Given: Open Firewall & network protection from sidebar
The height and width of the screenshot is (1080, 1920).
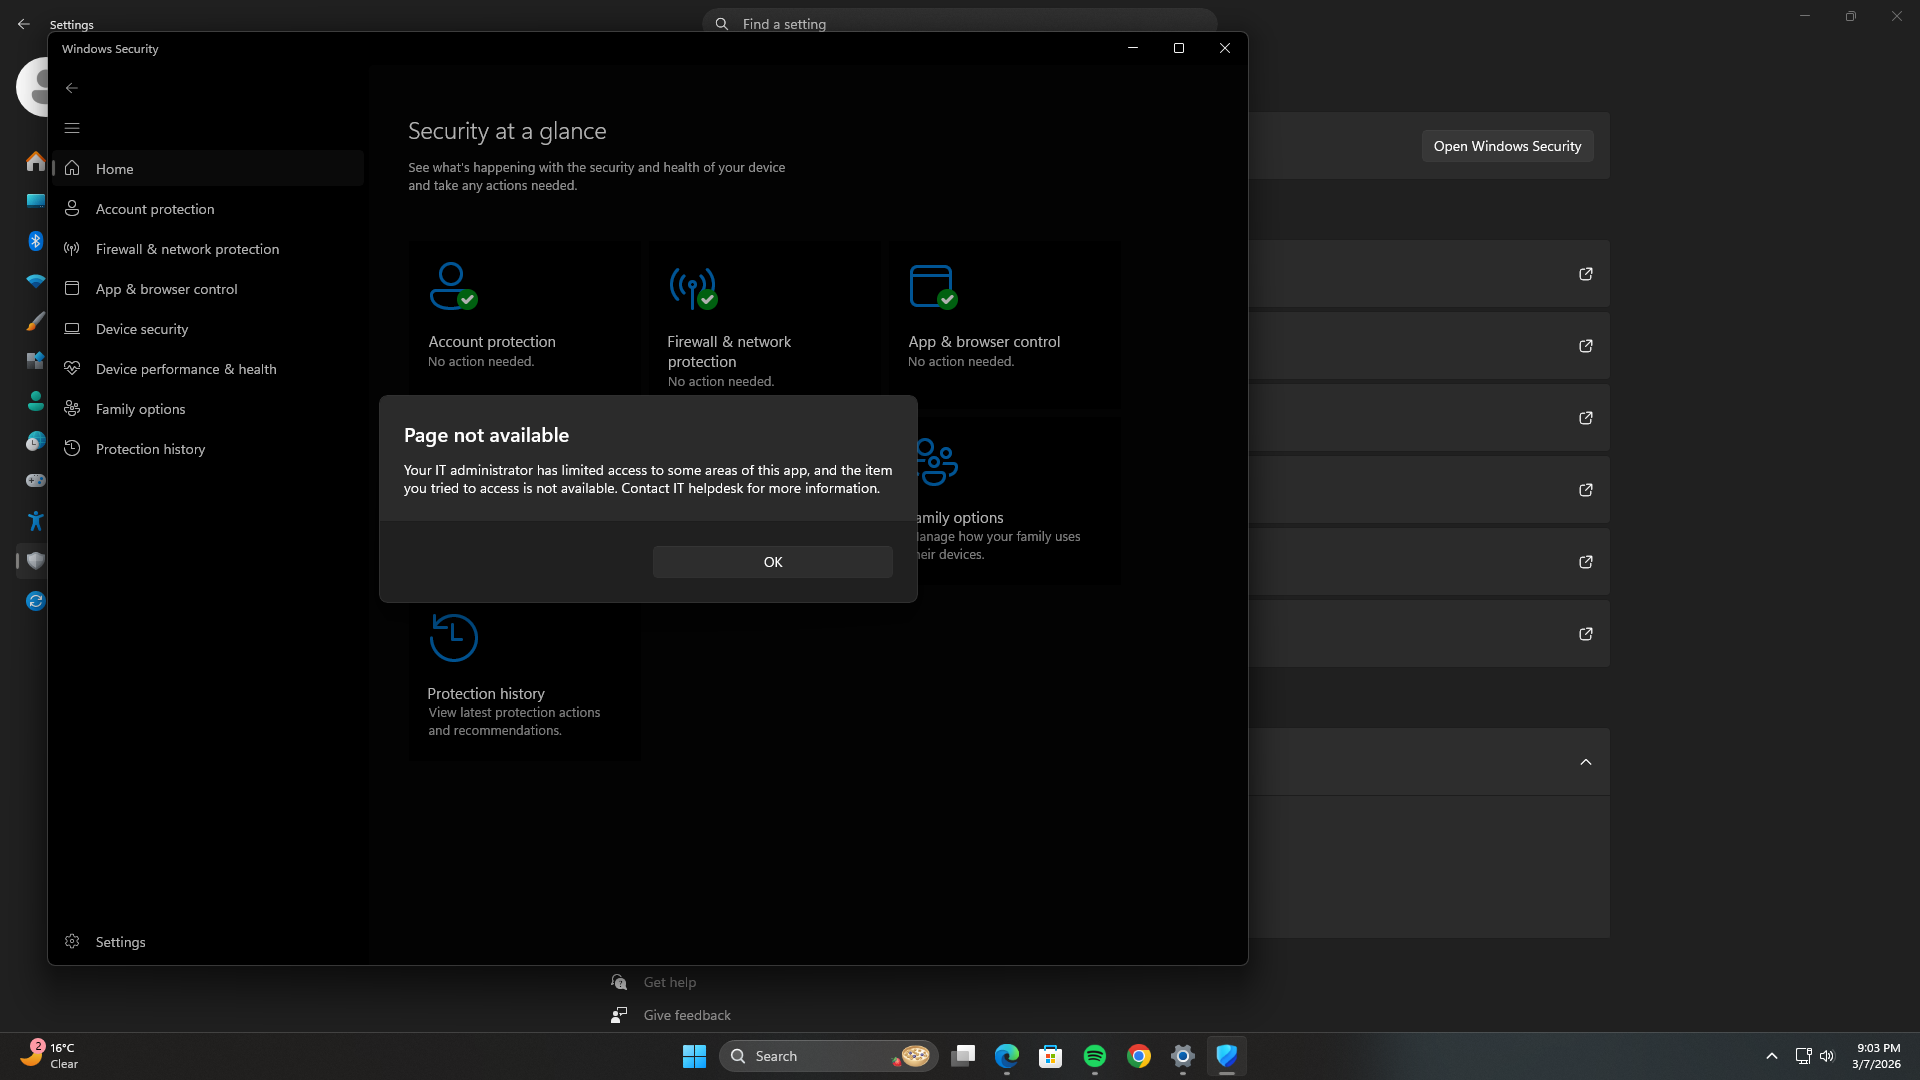Looking at the screenshot, I should (x=187, y=248).
